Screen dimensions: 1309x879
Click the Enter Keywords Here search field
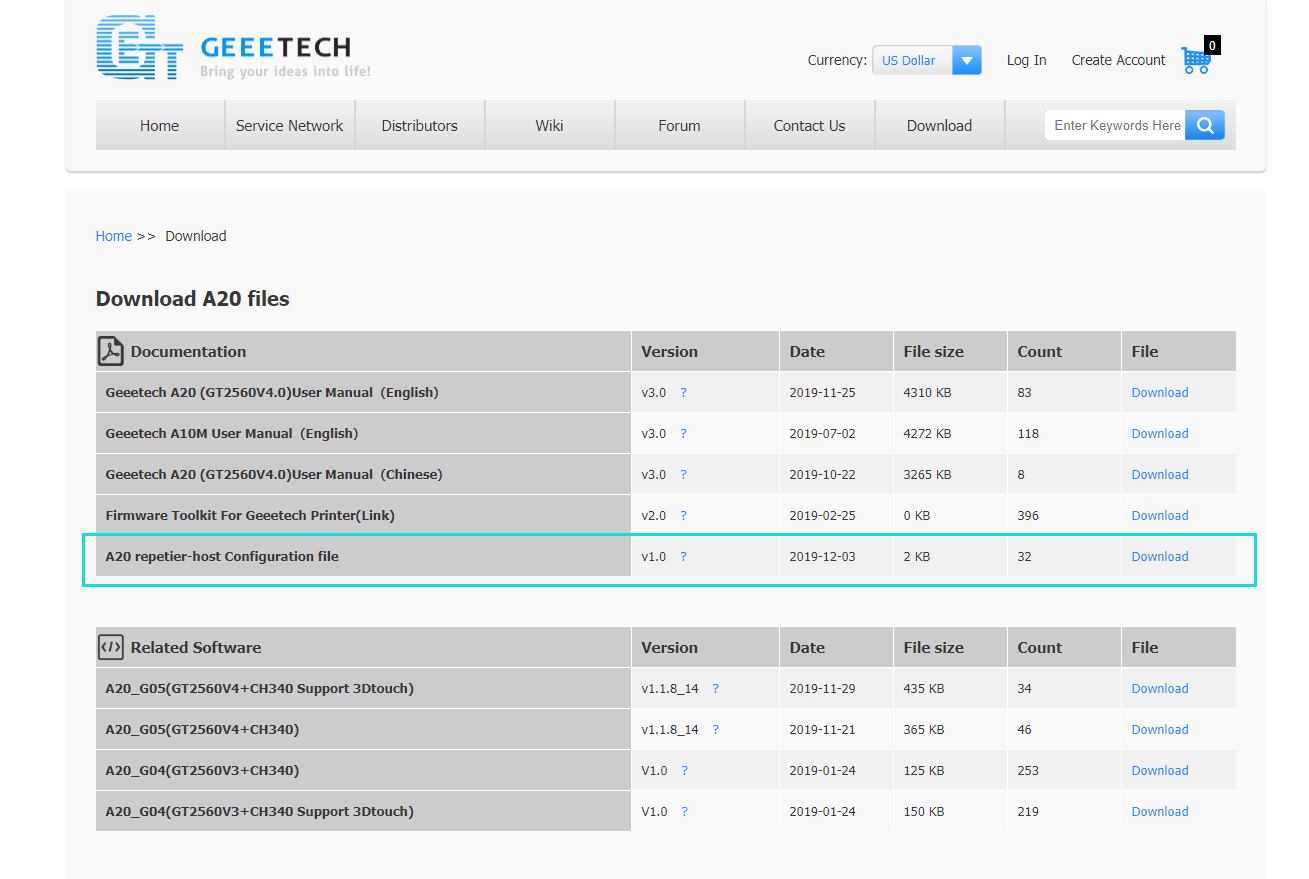tap(1116, 125)
